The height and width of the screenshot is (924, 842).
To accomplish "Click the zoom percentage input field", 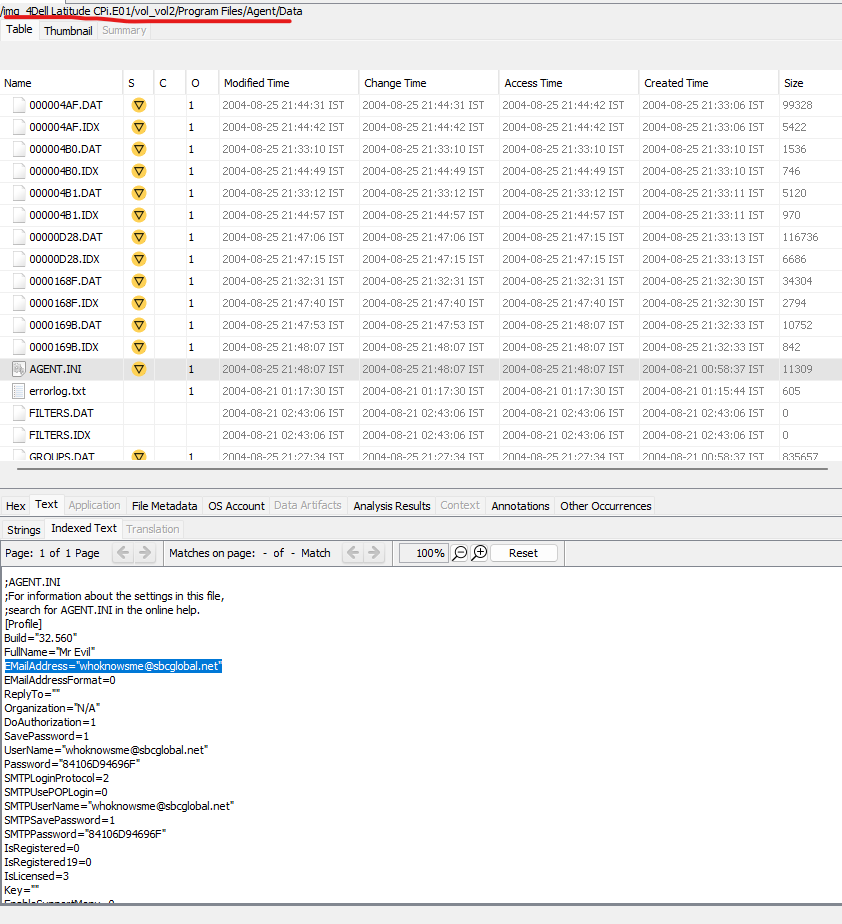I will click(424, 552).
